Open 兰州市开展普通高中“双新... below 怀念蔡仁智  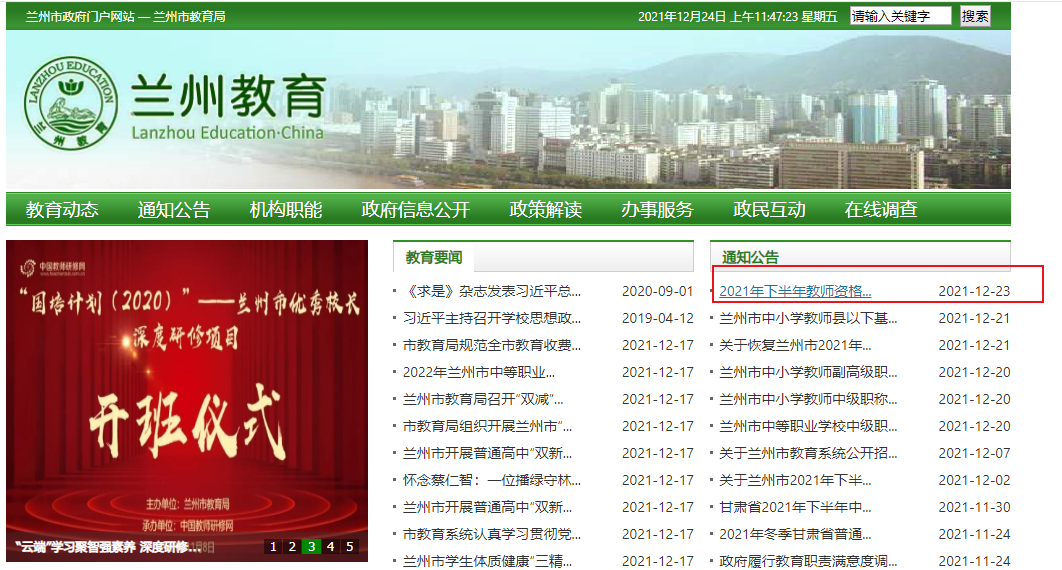[487, 508]
